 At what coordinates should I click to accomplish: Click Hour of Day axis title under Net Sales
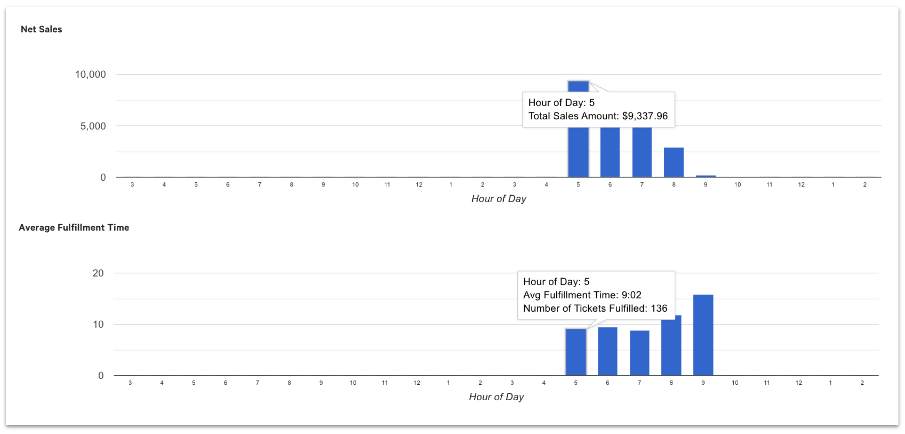click(x=498, y=198)
